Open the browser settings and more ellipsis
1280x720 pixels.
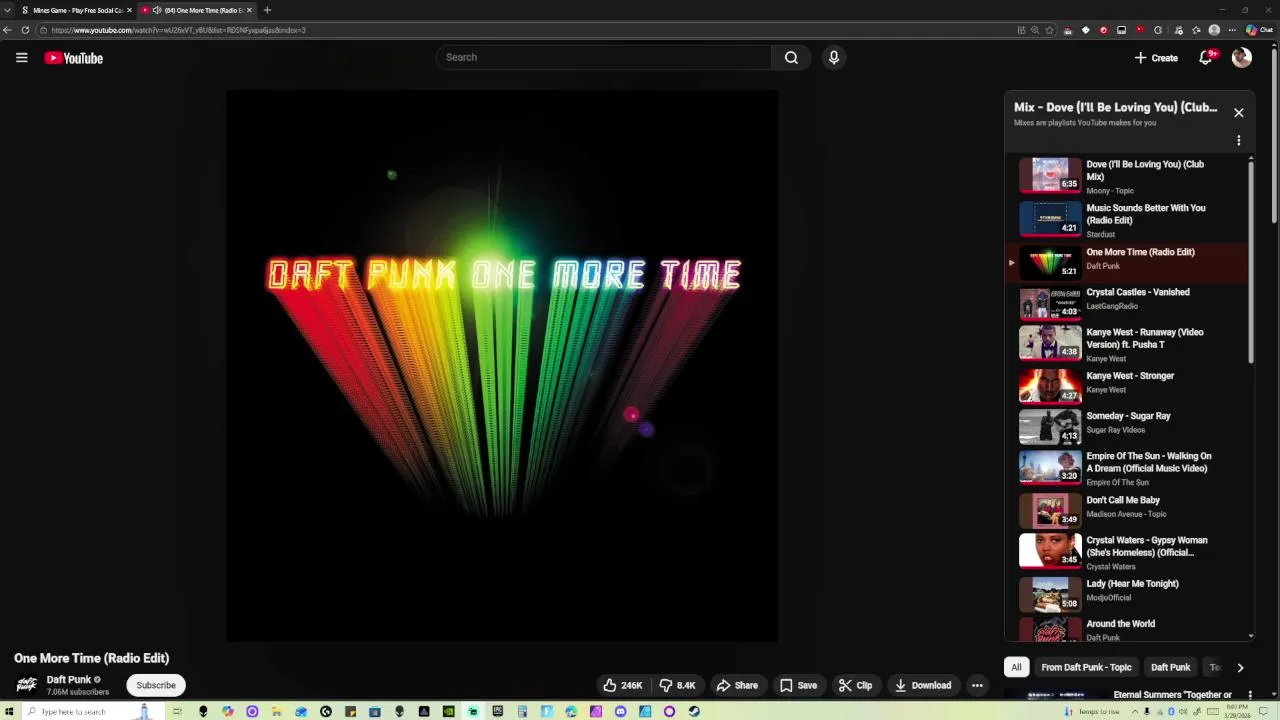(x=1232, y=30)
